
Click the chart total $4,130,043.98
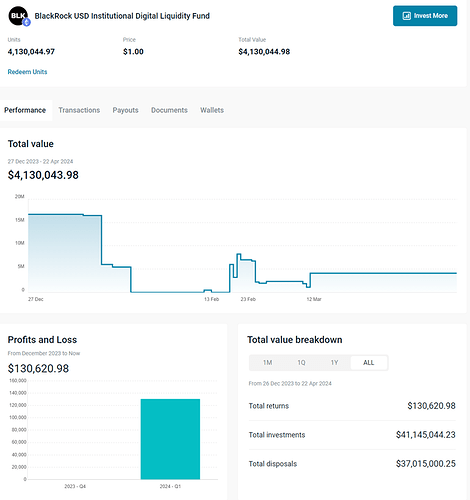coord(43,175)
